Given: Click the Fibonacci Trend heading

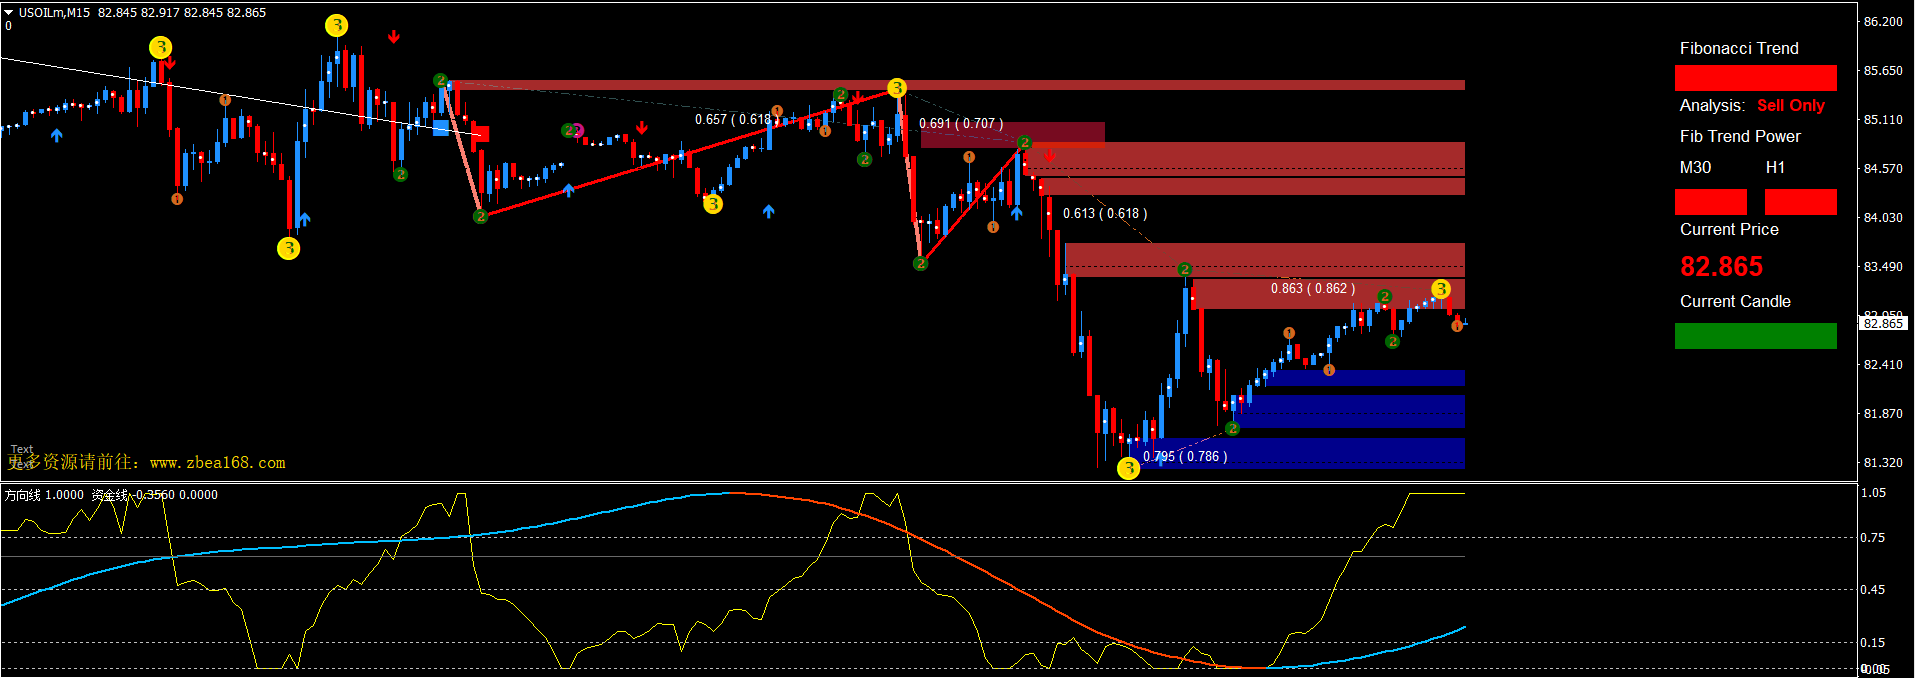Looking at the screenshot, I should click(1739, 48).
